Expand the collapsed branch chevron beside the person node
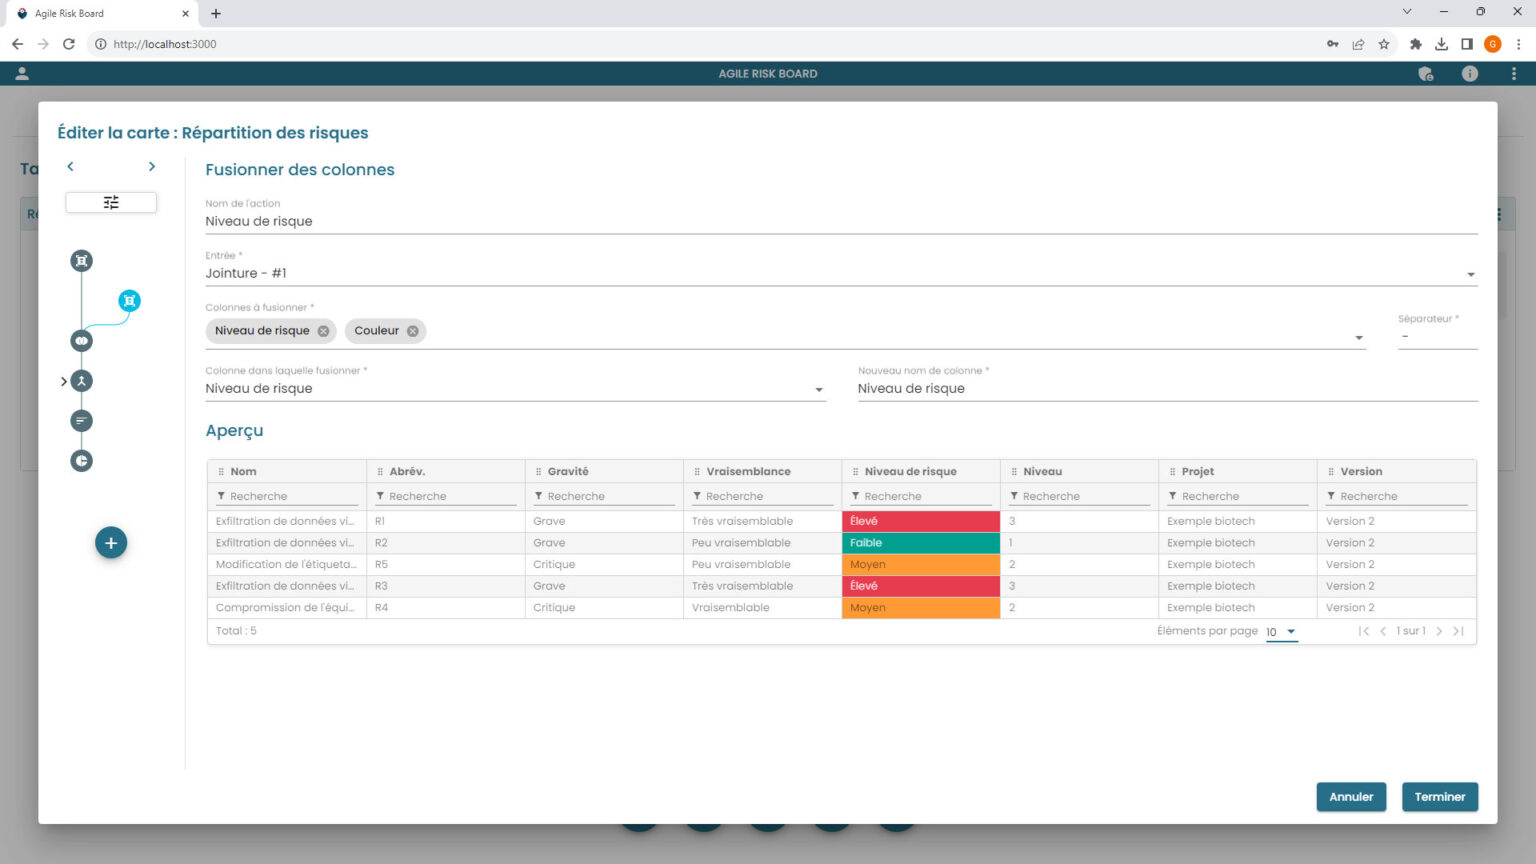 click(x=62, y=381)
